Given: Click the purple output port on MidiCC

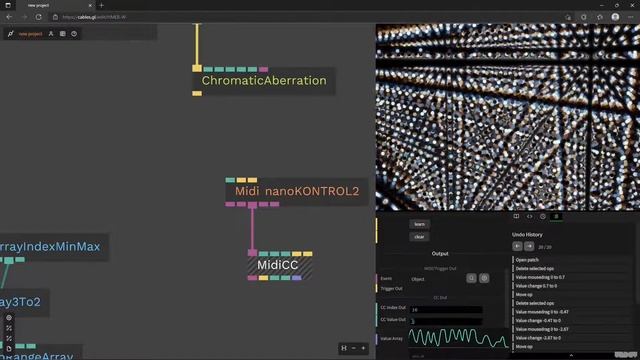Looking at the screenshot, I should 297,278.
